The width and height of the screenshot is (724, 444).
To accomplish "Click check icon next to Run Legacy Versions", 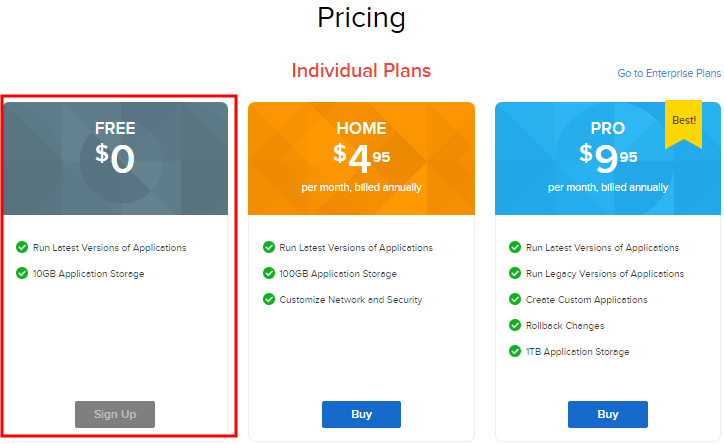I will [515, 273].
